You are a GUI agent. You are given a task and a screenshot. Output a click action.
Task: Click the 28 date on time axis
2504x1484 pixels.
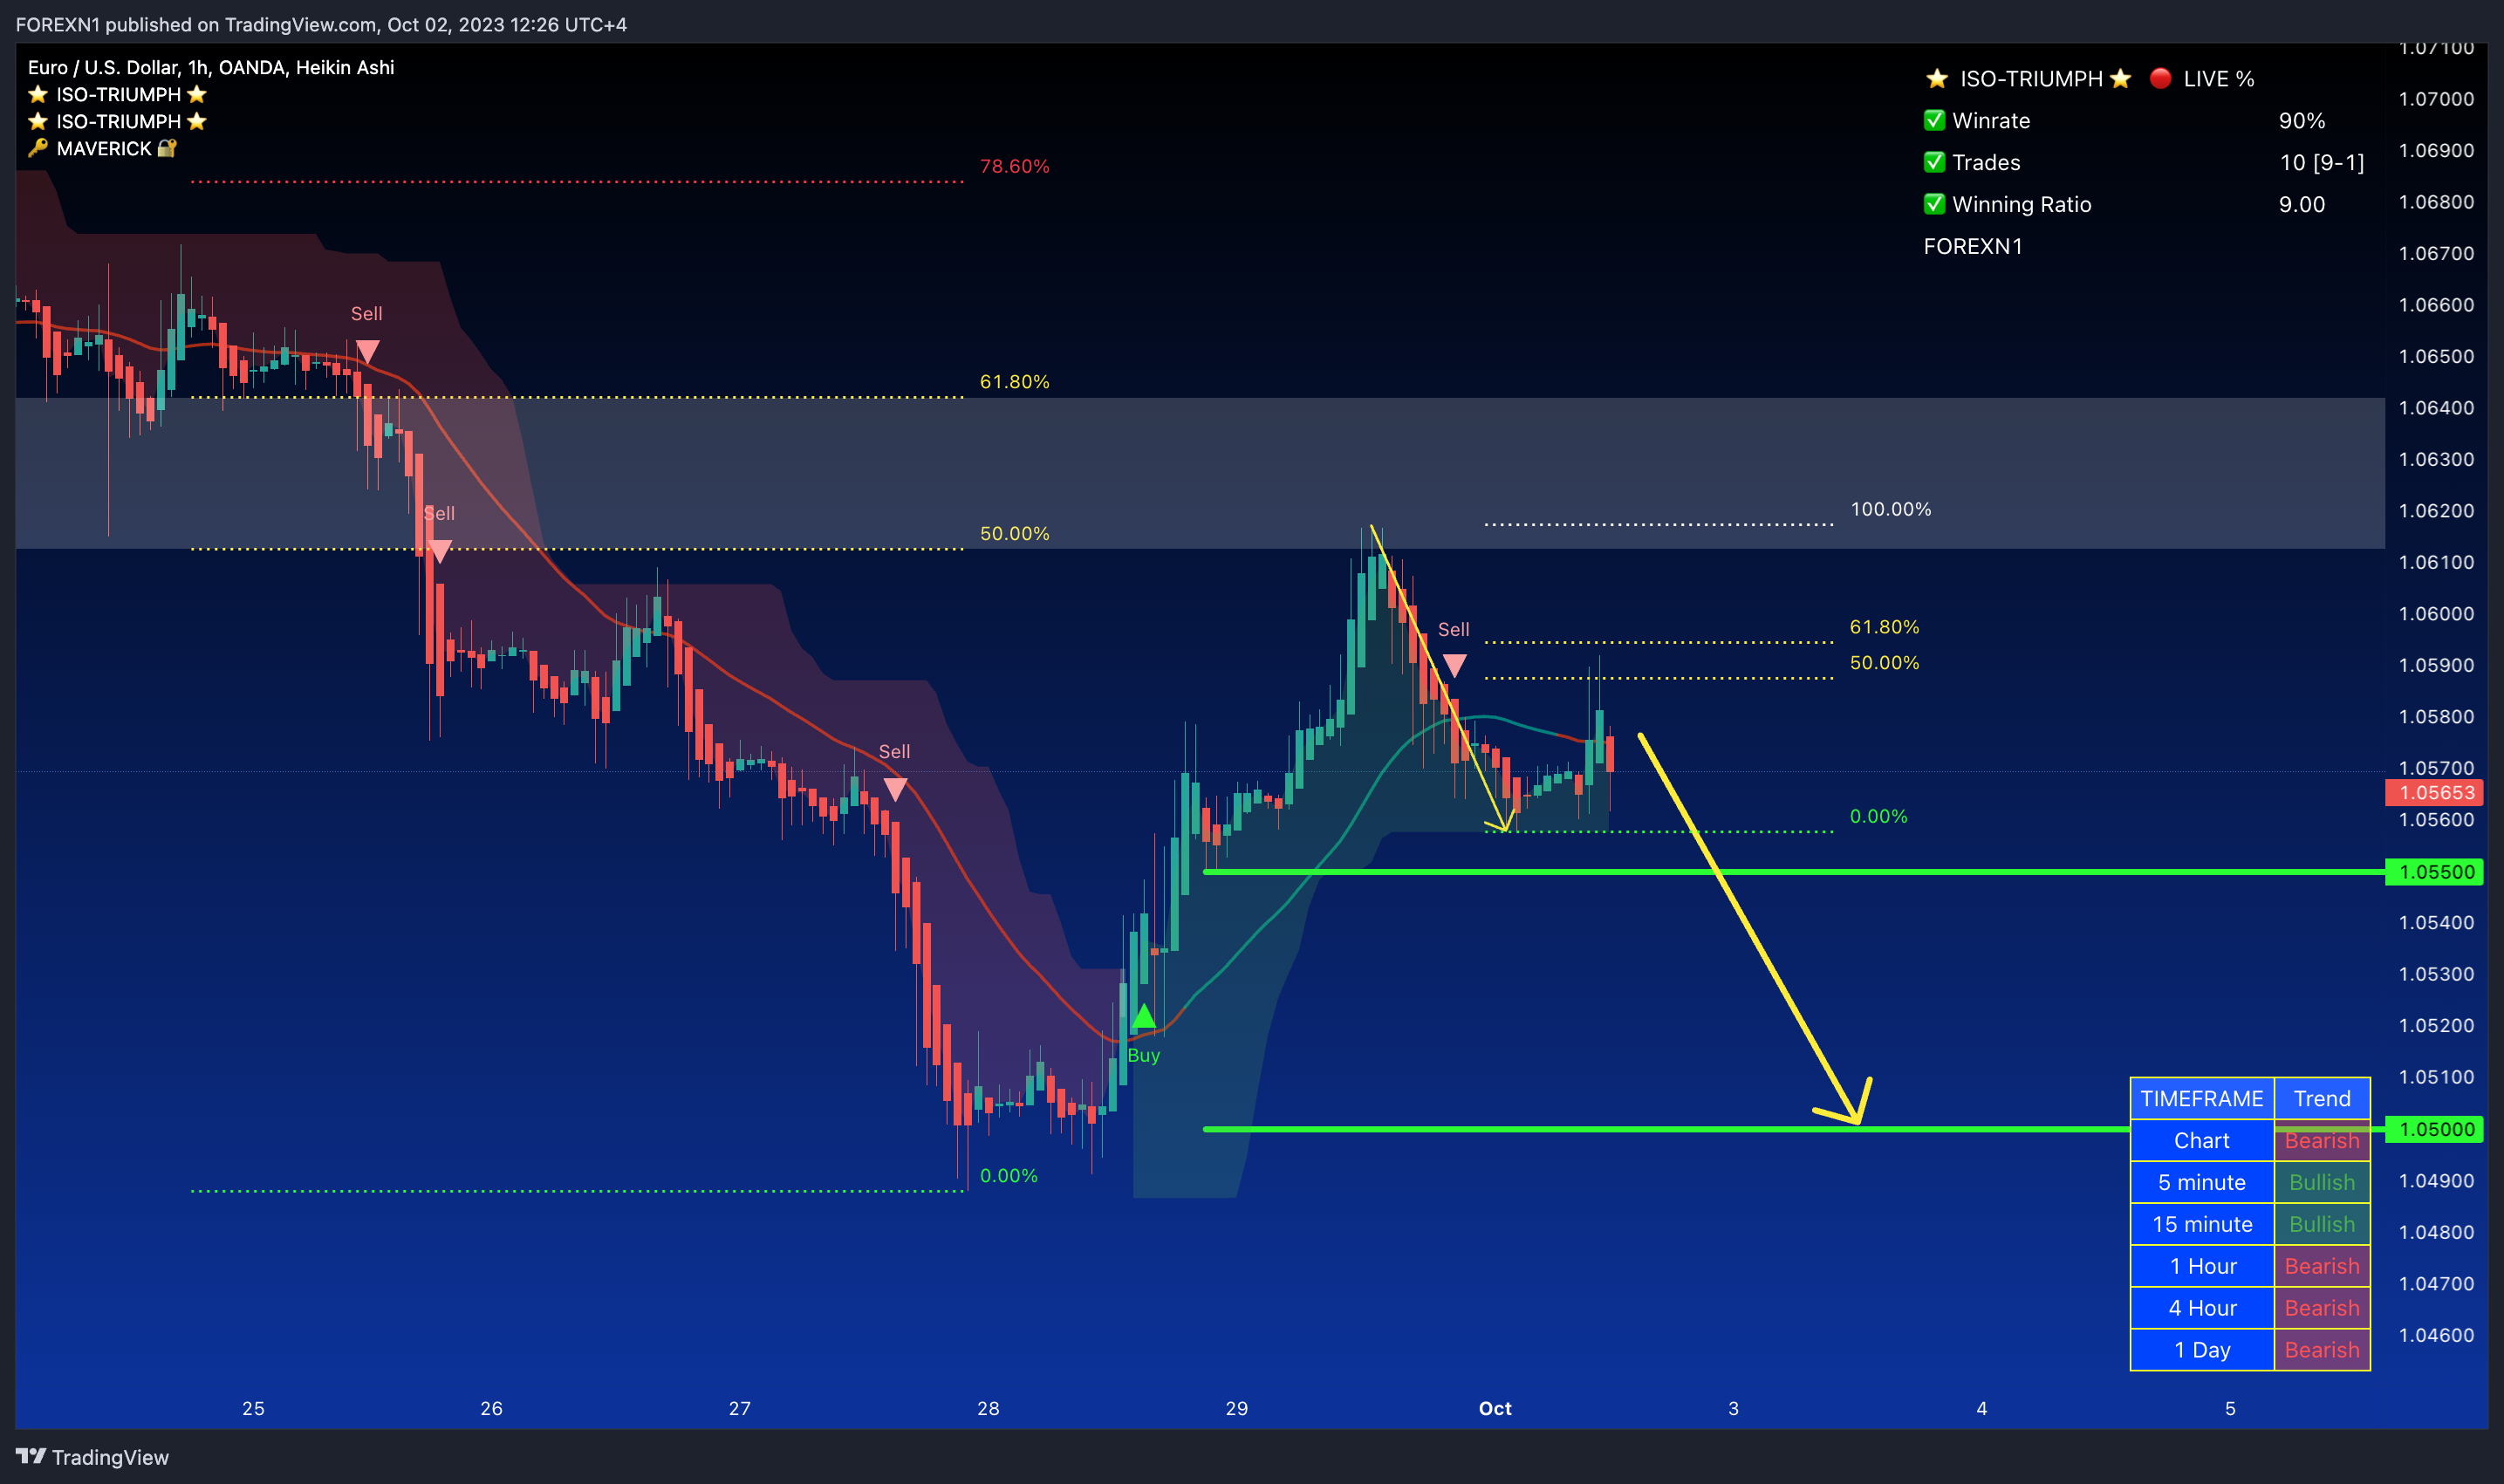coord(988,1408)
